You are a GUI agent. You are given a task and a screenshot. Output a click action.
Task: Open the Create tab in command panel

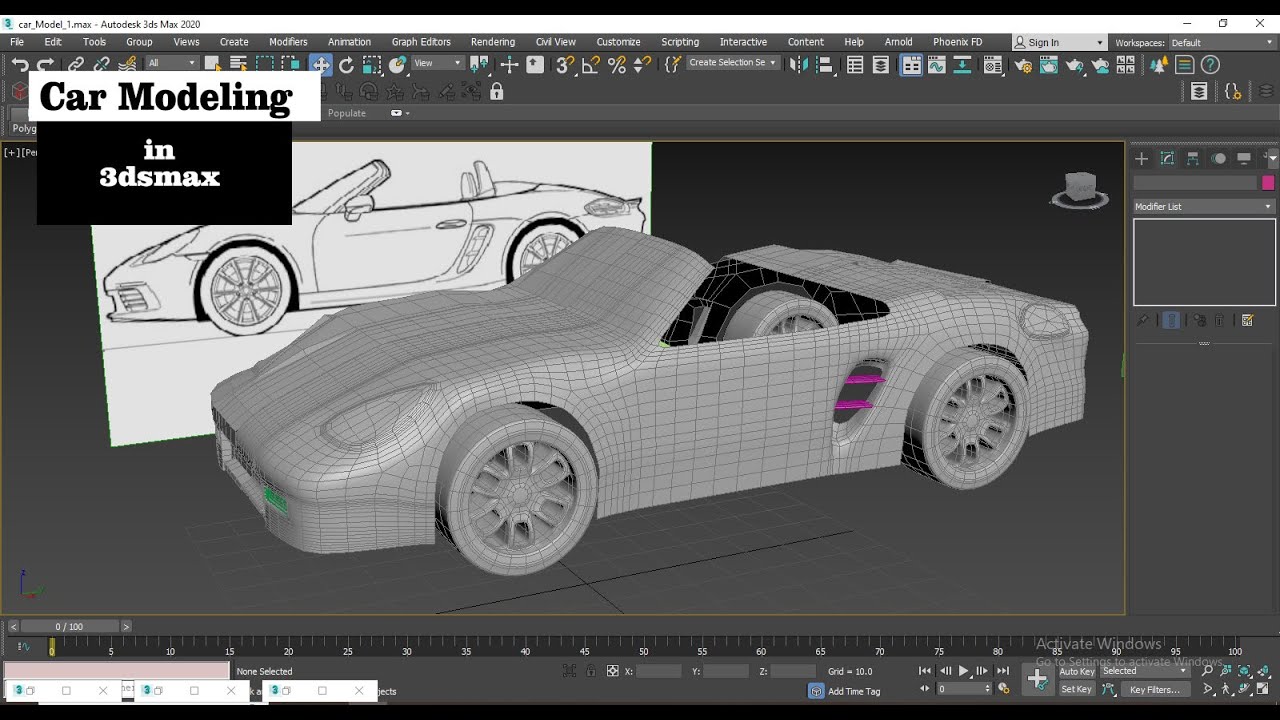coord(1141,159)
